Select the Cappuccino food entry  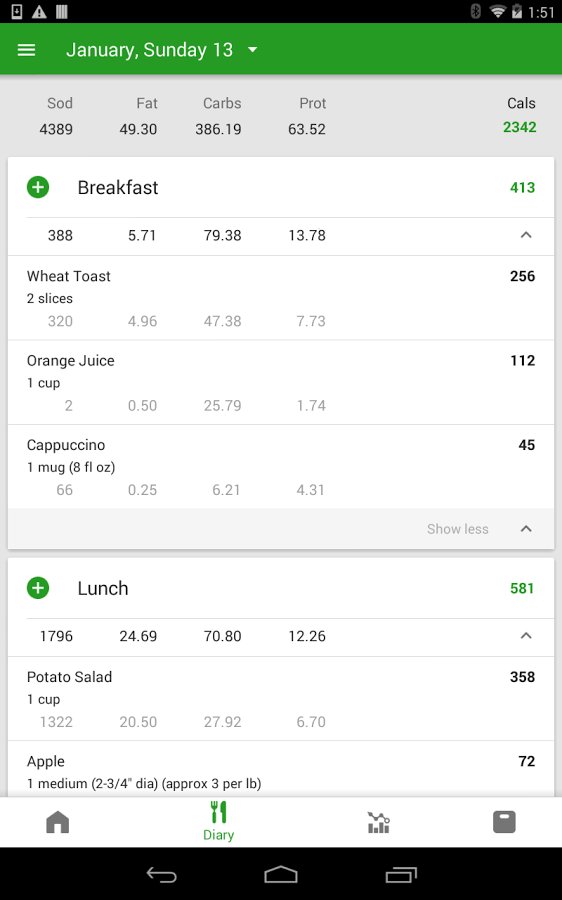(x=281, y=467)
